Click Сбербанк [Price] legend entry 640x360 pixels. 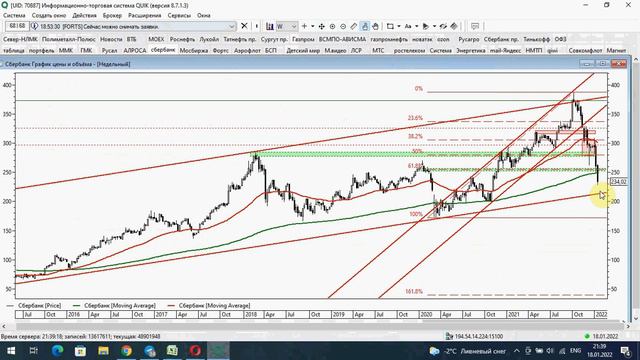coord(34,306)
